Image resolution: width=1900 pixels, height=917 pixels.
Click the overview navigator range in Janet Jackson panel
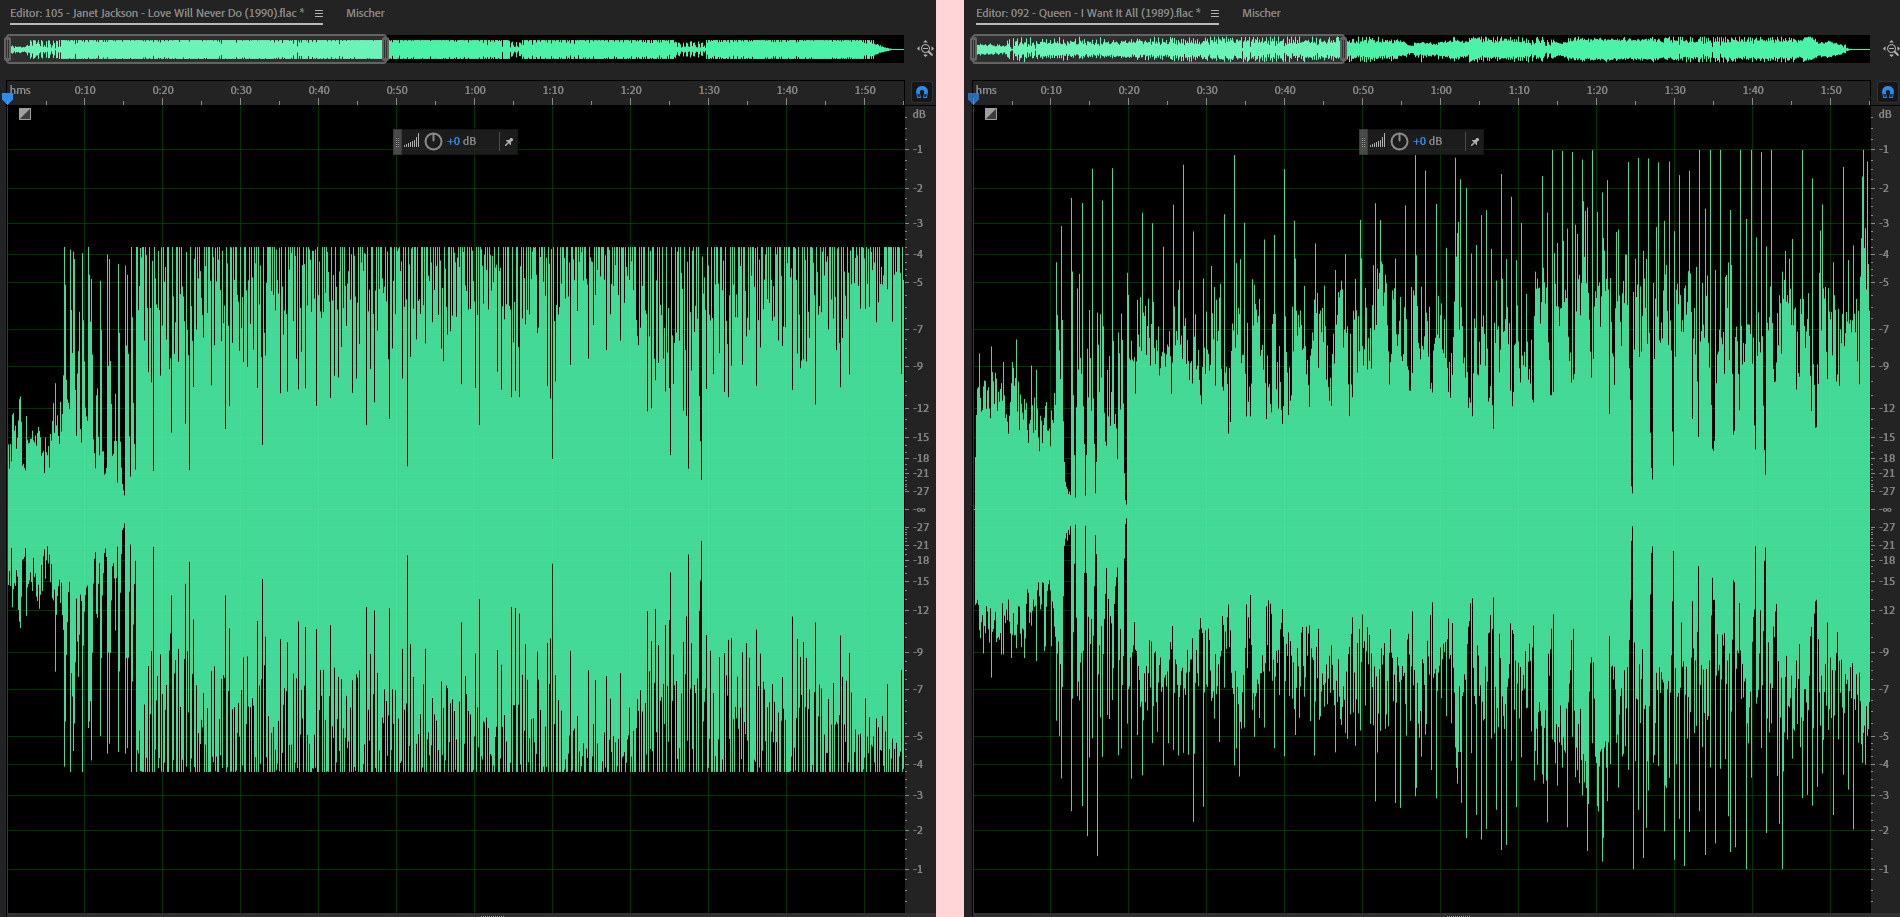tap(197, 49)
